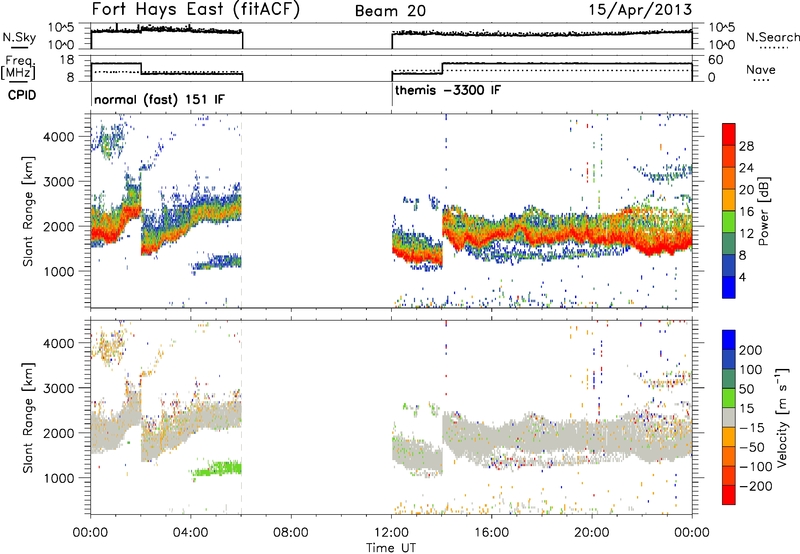
Task: Click the 'normal (fast) 151 IF' text
Action: 159,99
